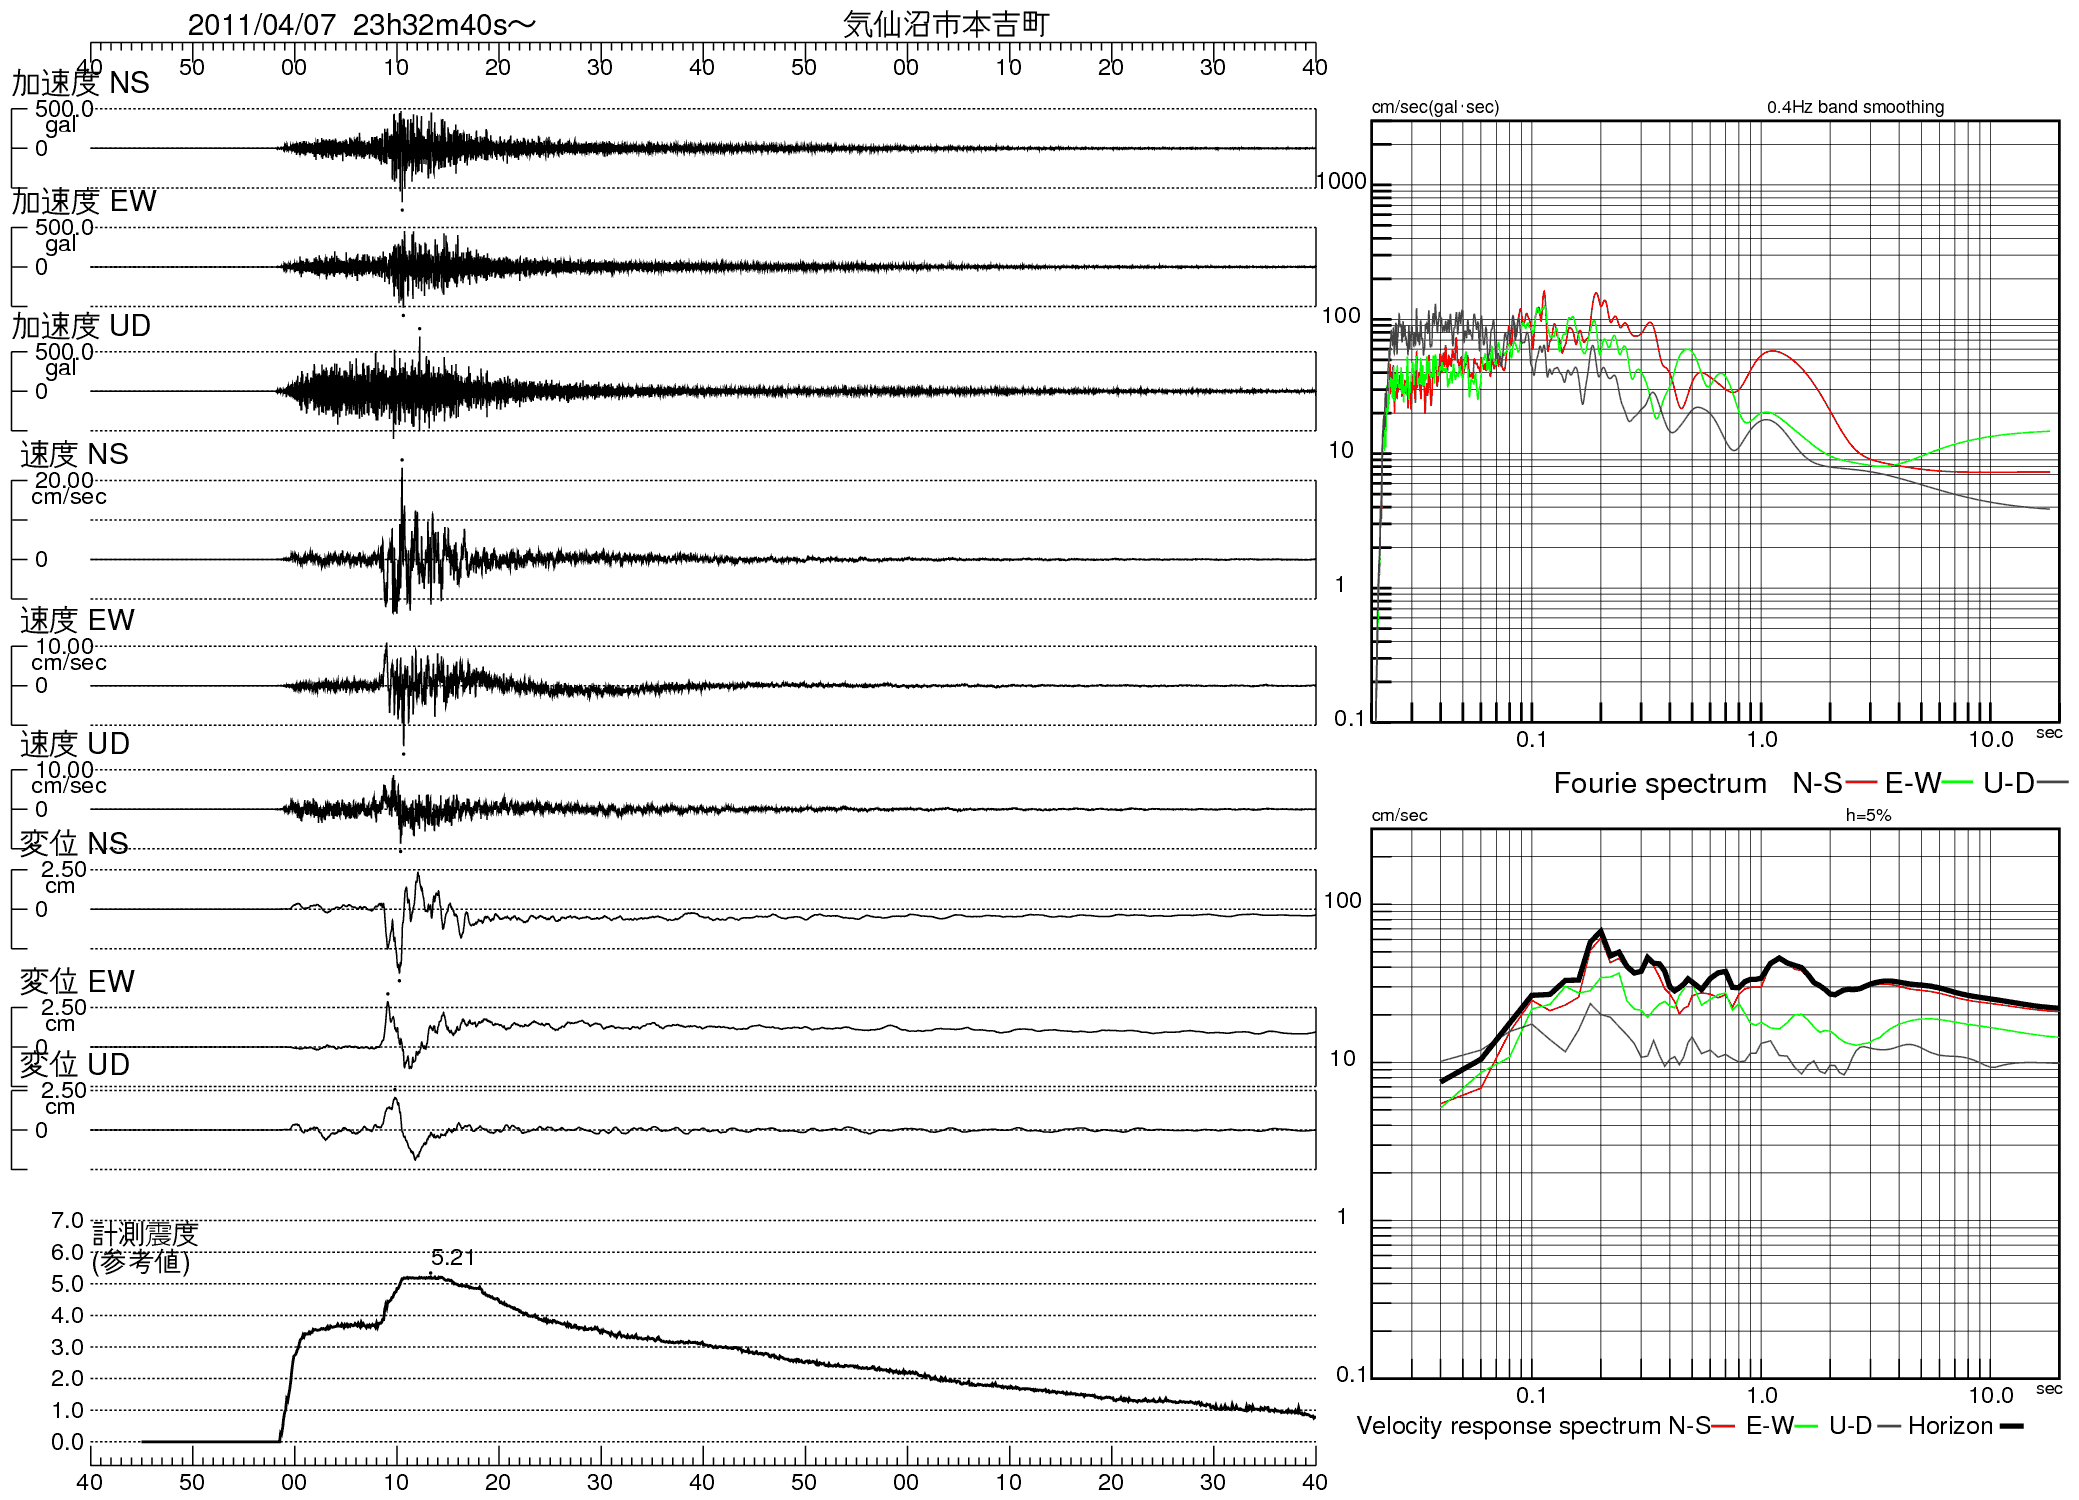Image resolution: width=2079 pixels, height=1500 pixels.
Task: Click the '変位 NS' trace label
Action: click(74, 843)
